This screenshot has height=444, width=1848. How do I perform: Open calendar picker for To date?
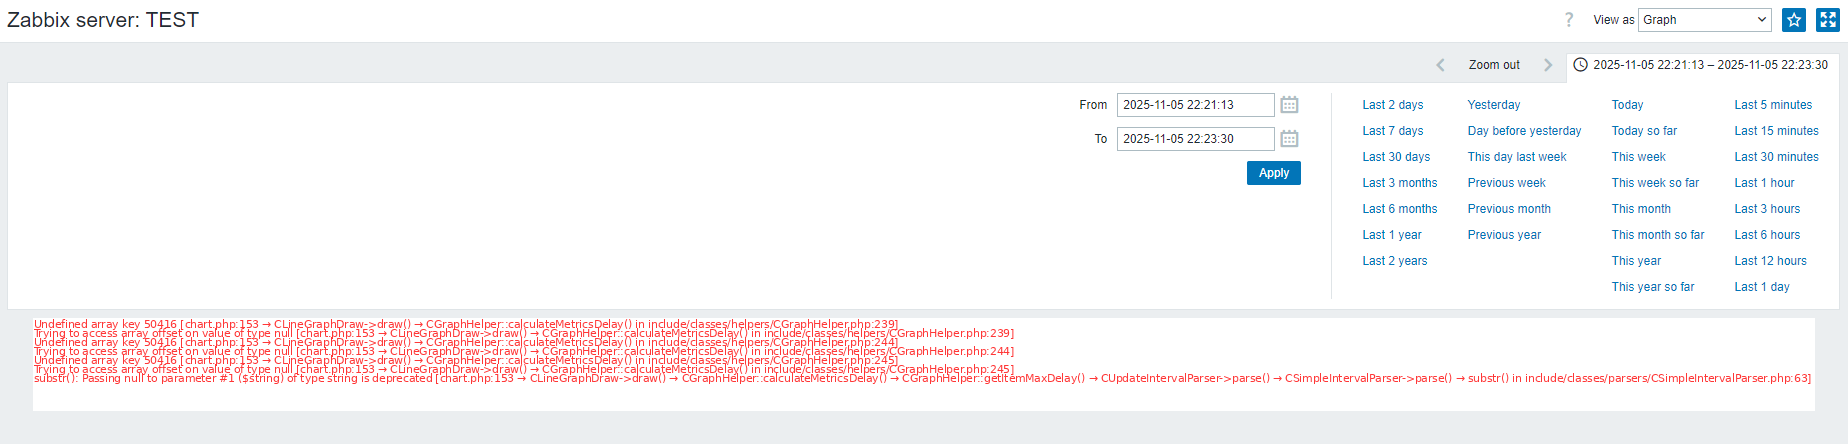pyautogui.click(x=1289, y=139)
